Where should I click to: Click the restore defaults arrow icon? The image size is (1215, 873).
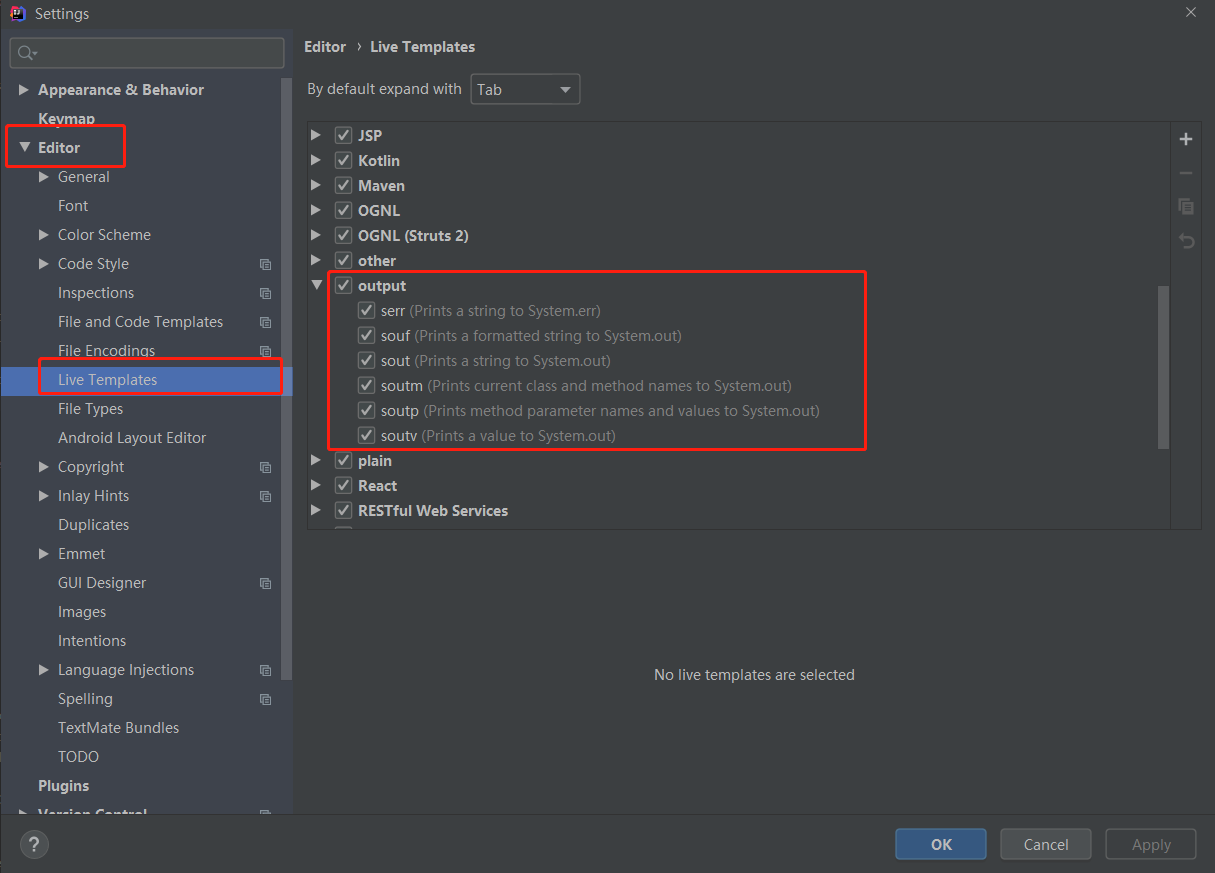pyautogui.click(x=1186, y=241)
